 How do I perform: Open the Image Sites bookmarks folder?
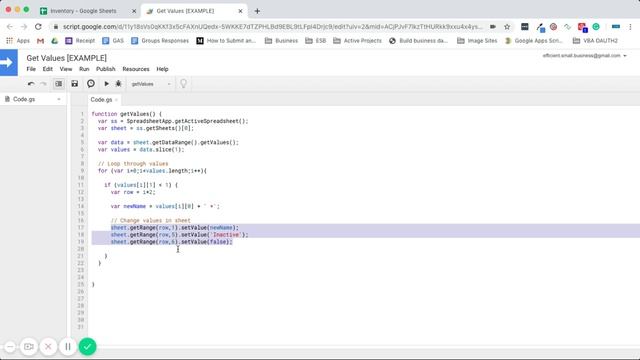[477, 40]
